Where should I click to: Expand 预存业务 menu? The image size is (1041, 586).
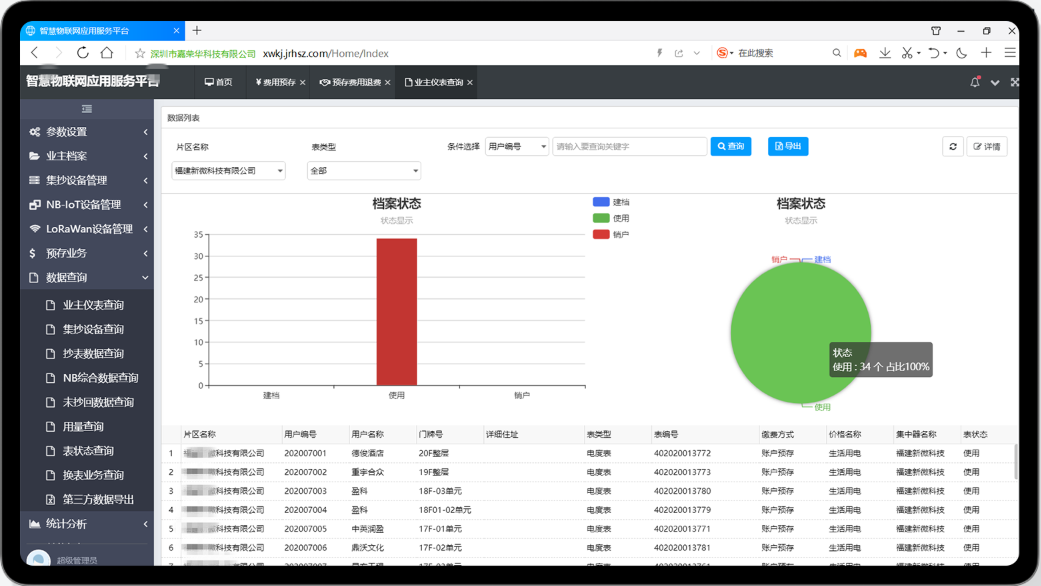87,254
